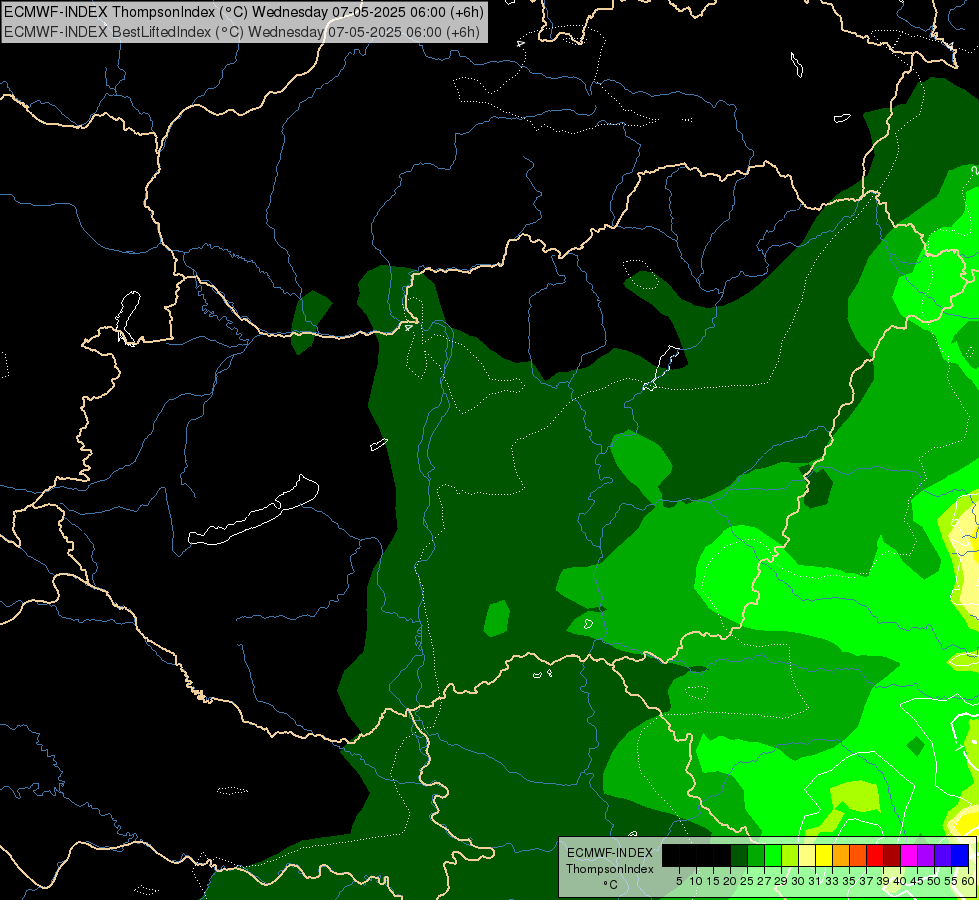979x900 pixels.
Task: Choose the red-orange 35–37 legend swatch
Action: [858, 855]
